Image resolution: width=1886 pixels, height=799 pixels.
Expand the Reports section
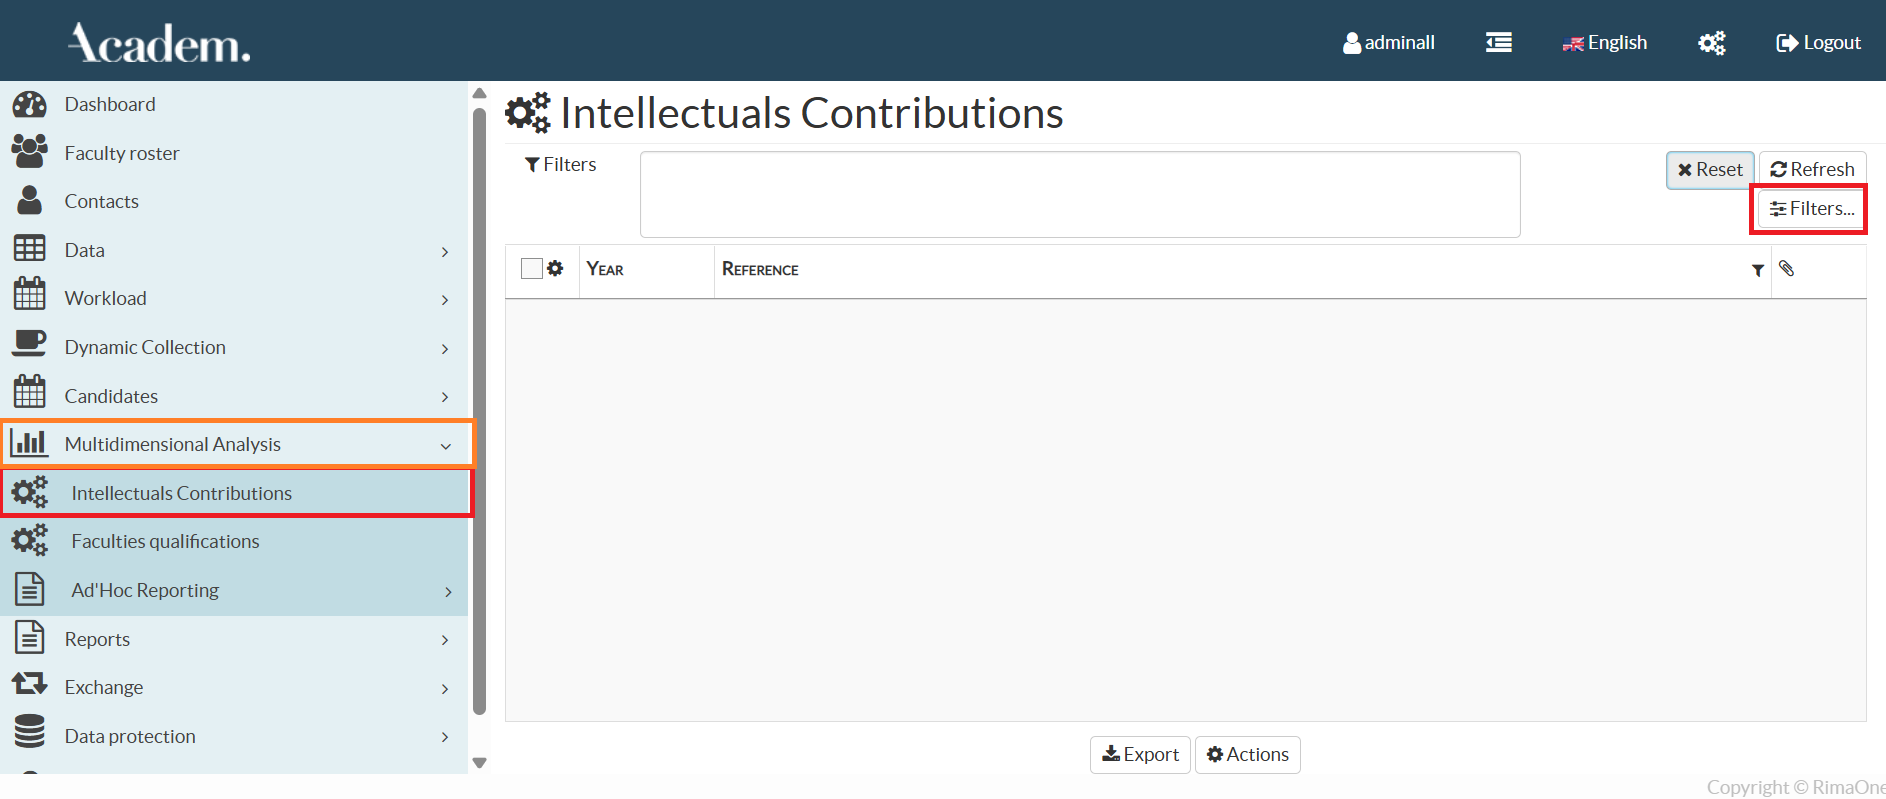click(445, 640)
